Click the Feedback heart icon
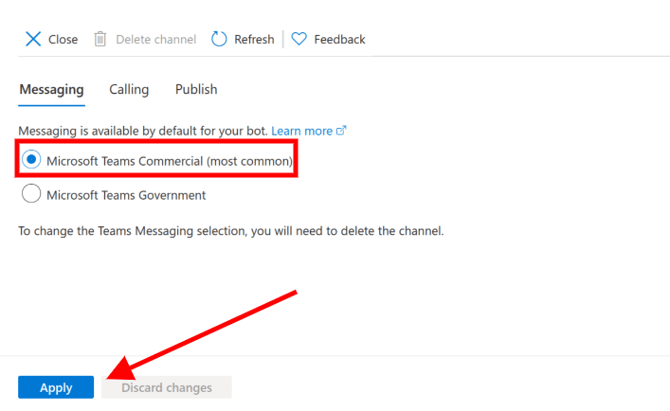Viewport: 670px width, 411px height. (x=299, y=39)
